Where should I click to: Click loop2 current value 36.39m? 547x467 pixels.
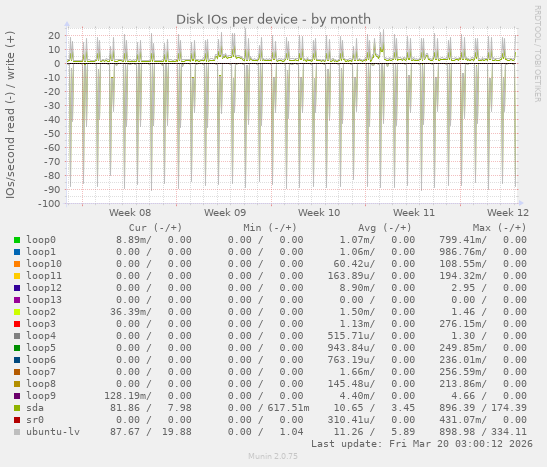pos(131,312)
